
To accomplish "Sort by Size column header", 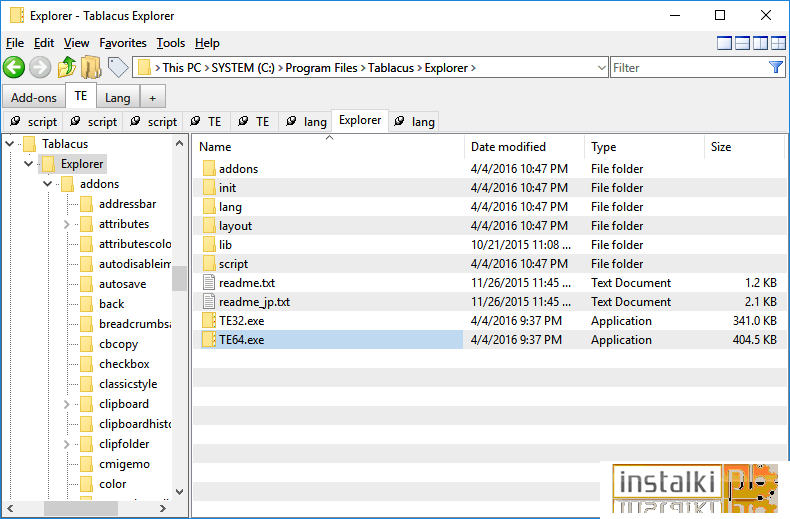I will coord(744,147).
